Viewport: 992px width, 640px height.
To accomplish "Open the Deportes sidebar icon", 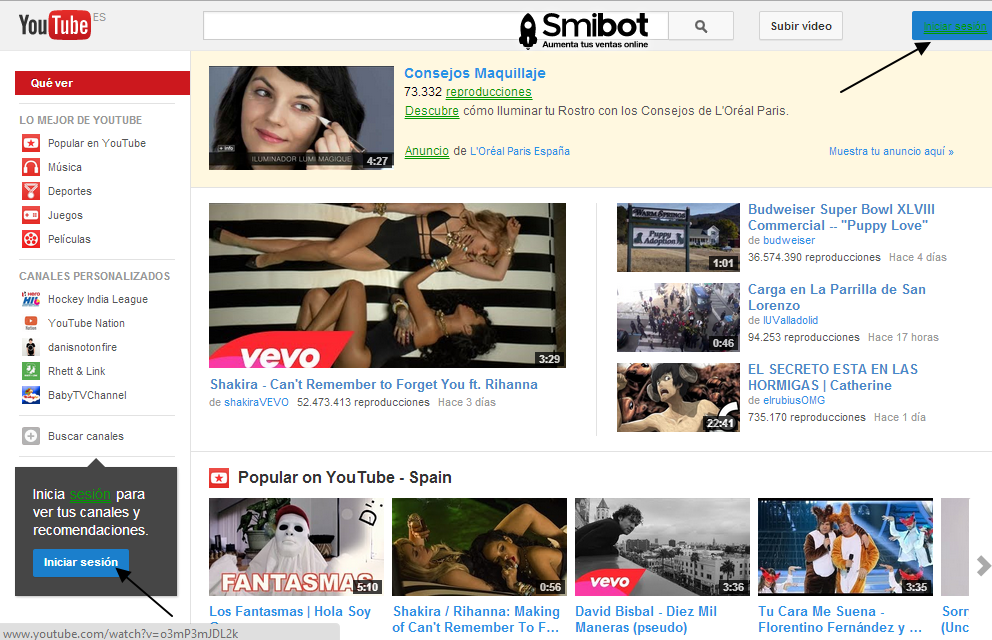I will click(x=31, y=191).
